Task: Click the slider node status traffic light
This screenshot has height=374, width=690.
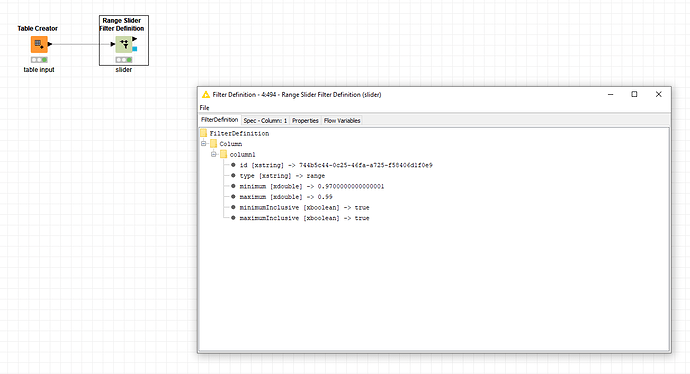Action: (x=124, y=59)
